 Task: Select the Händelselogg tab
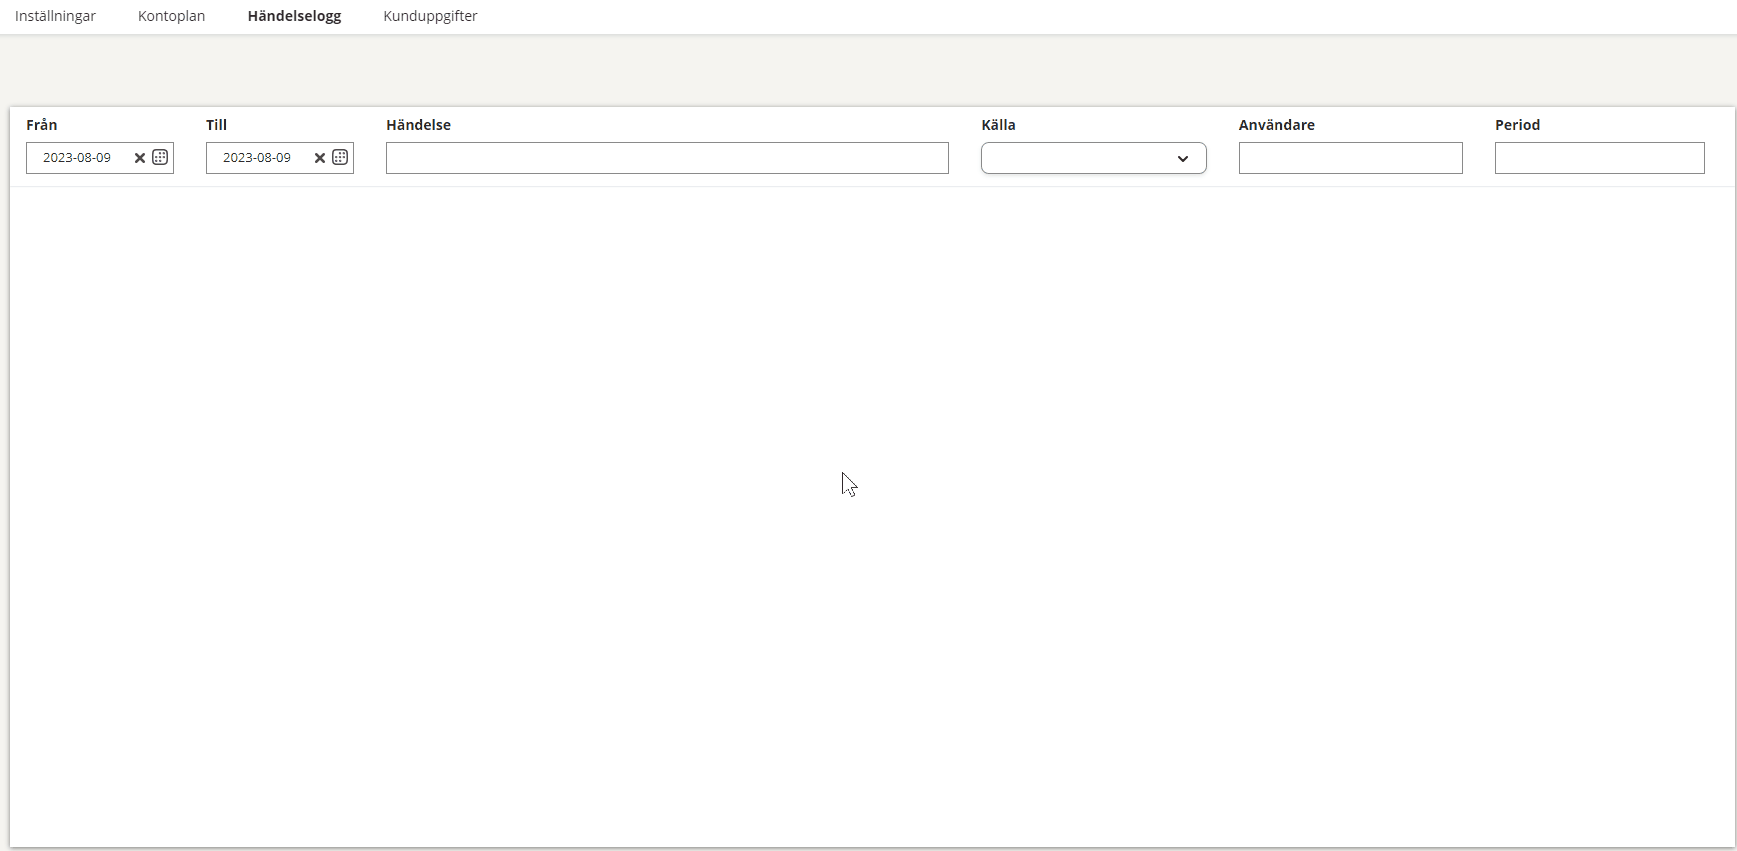coord(294,16)
